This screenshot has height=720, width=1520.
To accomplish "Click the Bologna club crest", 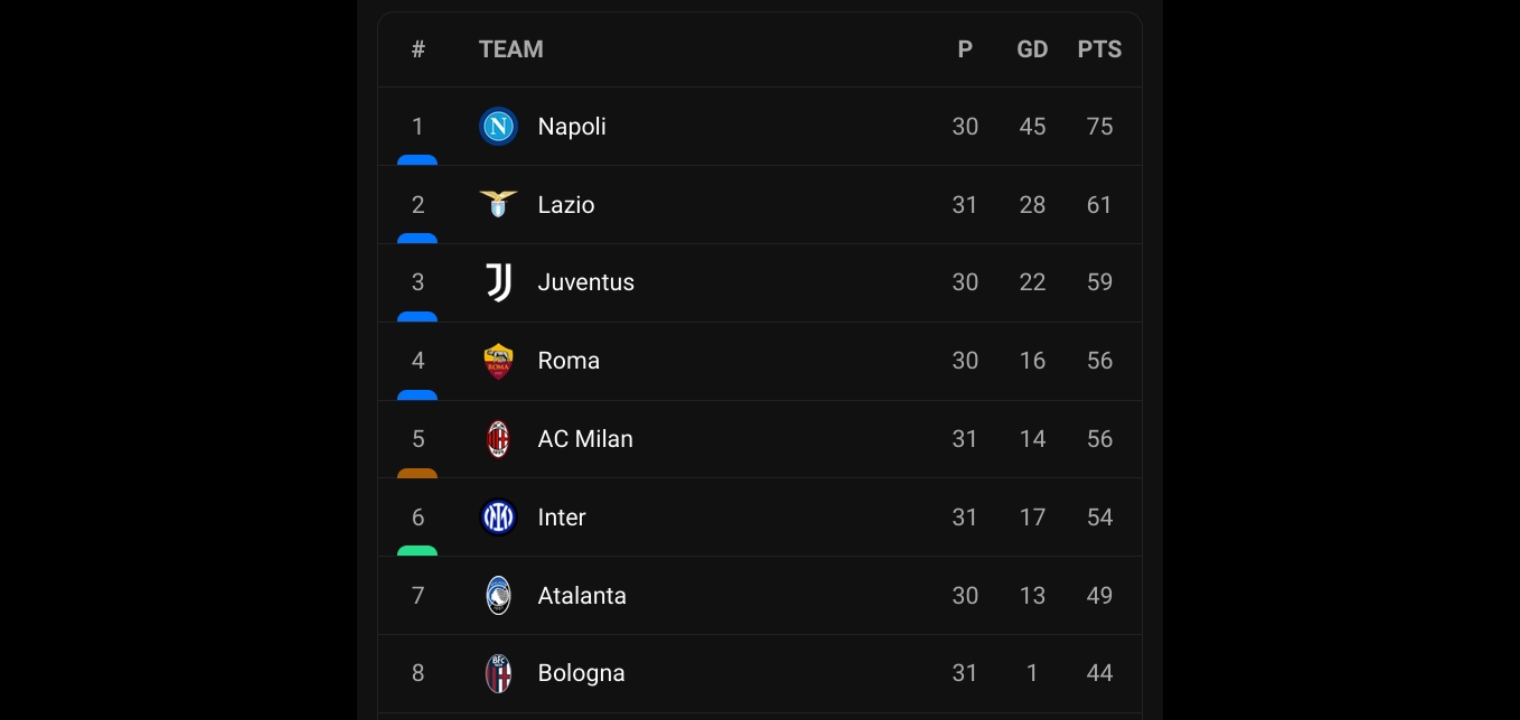I will [498, 673].
